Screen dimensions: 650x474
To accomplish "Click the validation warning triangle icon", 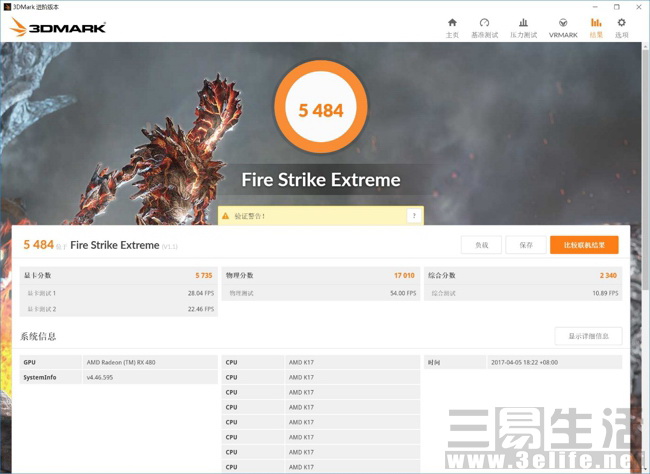I will pos(226,216).
